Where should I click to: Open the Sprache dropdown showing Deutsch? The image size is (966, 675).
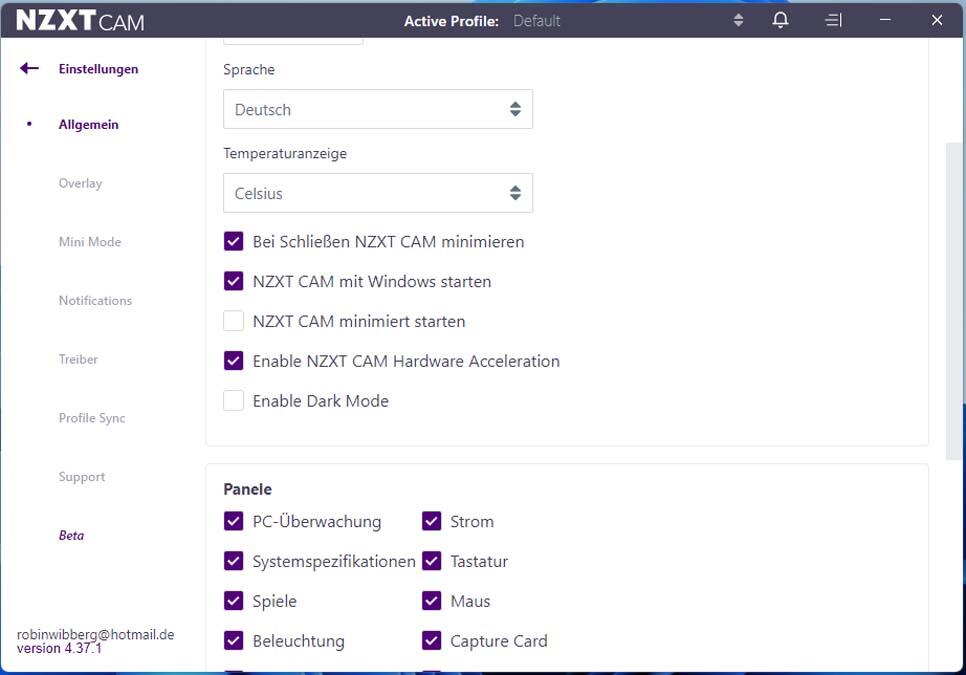[x=378, y=109]
